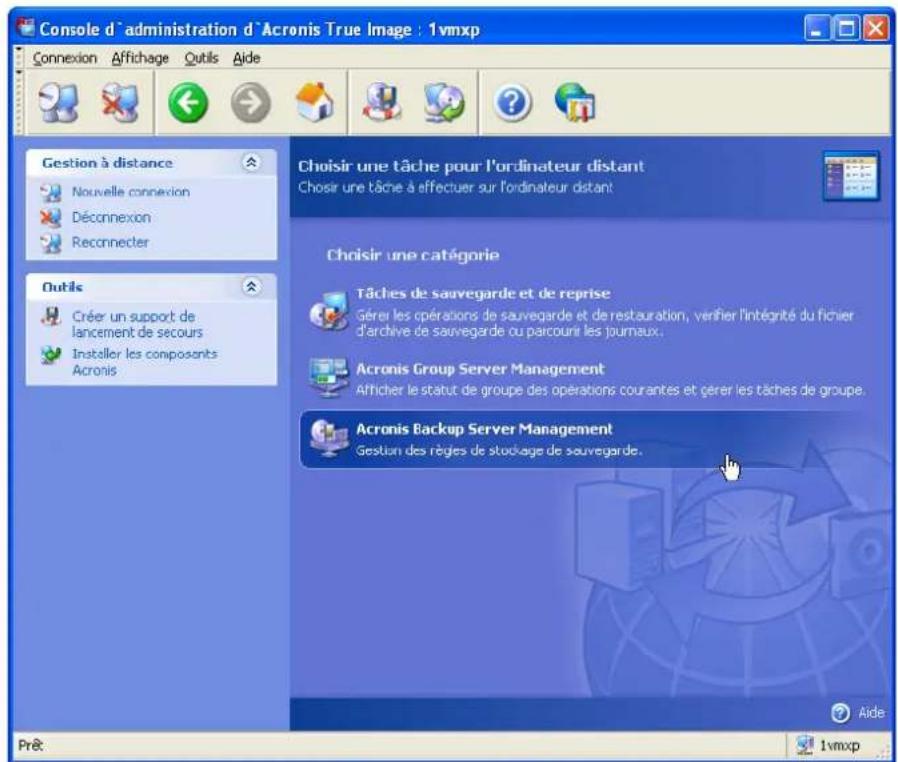Open the Outils menu
The width and height of the screenshot is (898, 762).
click(201, 58)
